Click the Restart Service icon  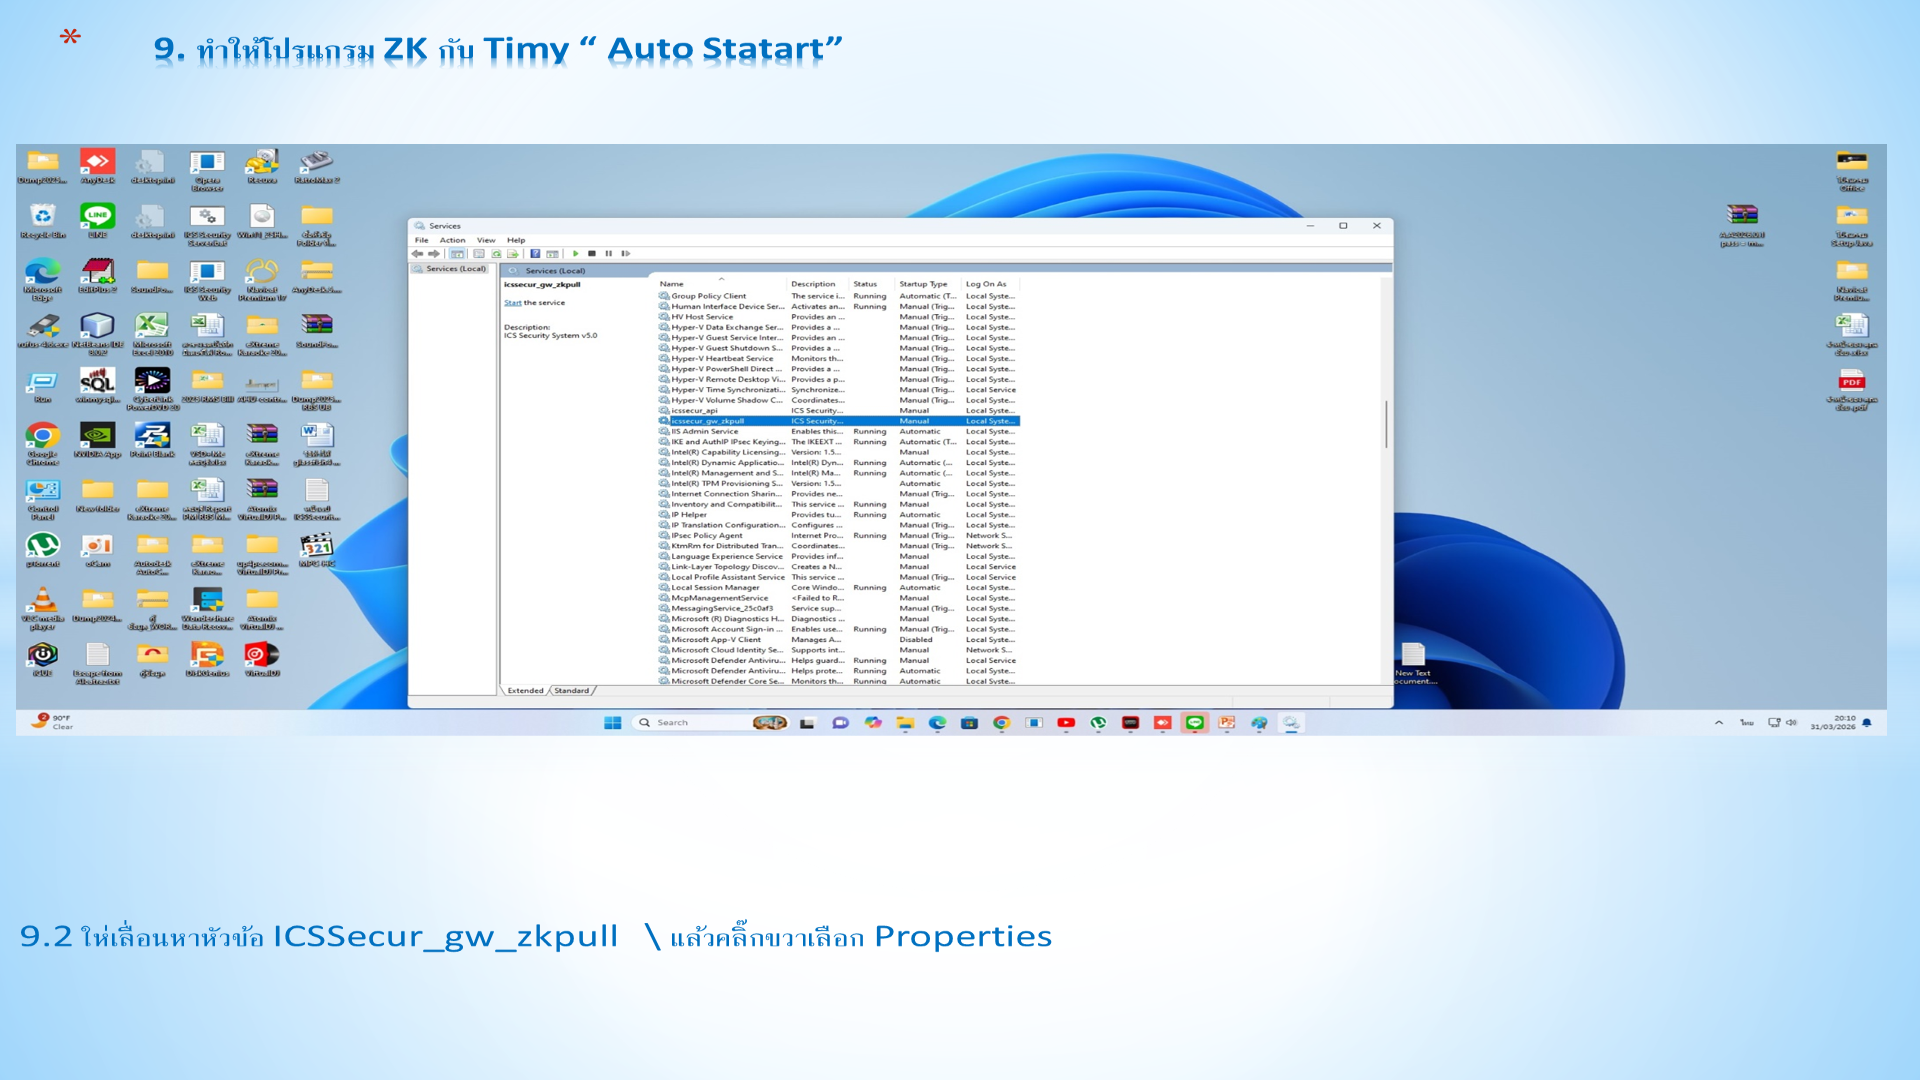tap(626, 254)
